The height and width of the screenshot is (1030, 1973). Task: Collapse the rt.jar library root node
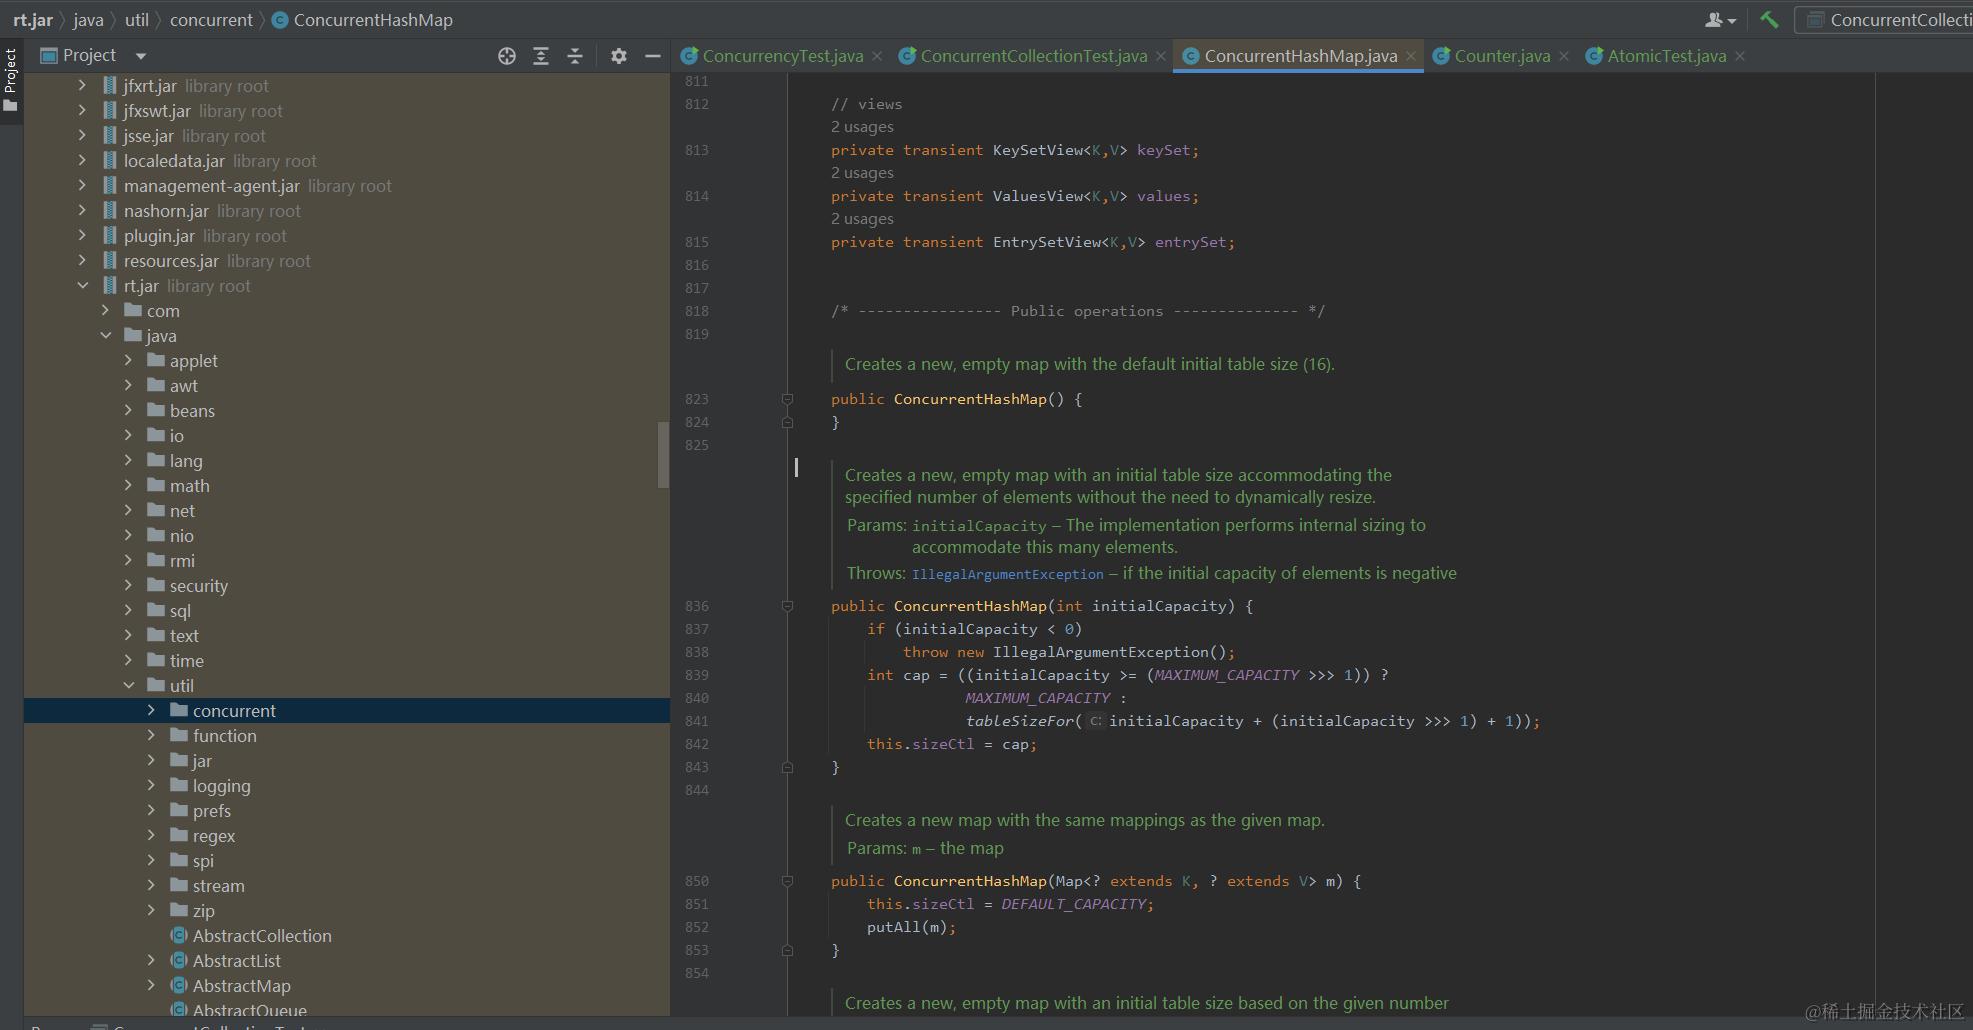(83, 286)
